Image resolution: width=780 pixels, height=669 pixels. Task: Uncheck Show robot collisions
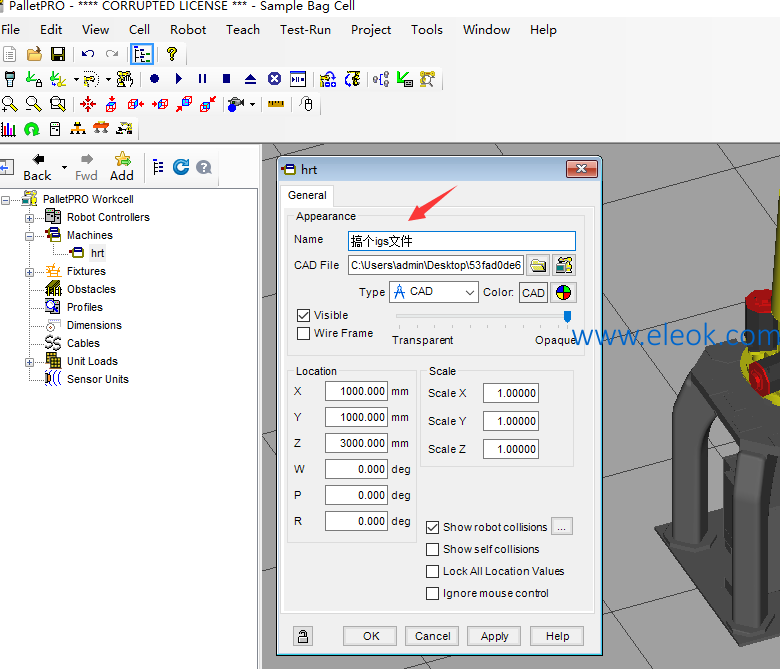[433, 527]
